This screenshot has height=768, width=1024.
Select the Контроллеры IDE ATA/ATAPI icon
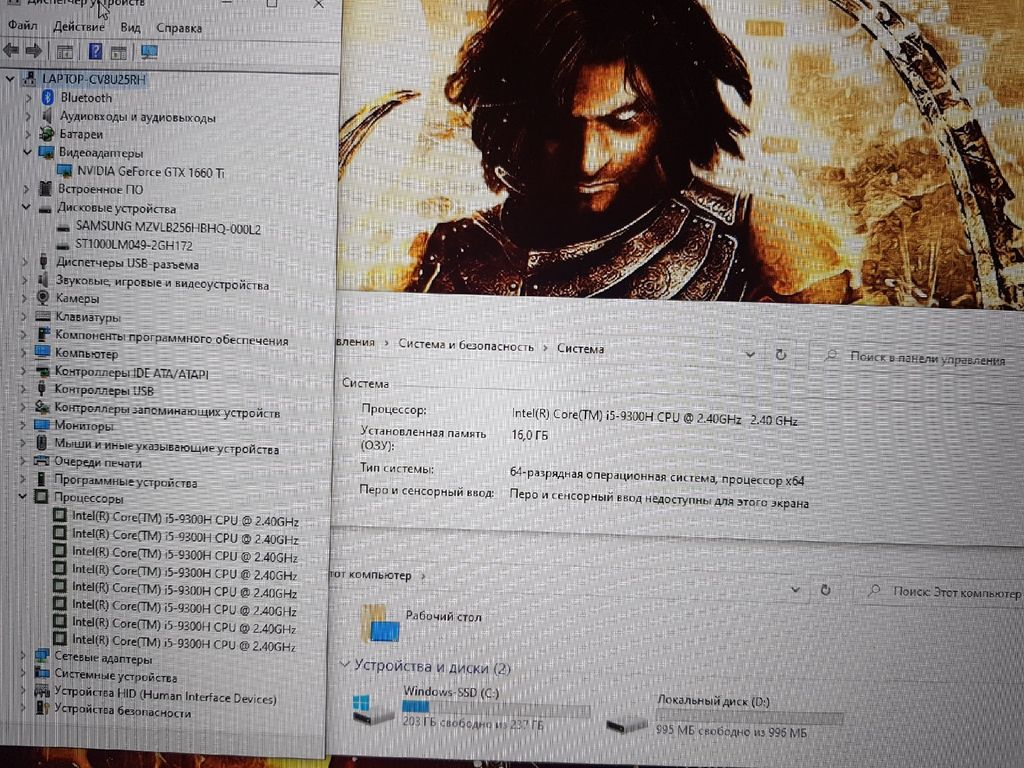click(x=42, y=372)
